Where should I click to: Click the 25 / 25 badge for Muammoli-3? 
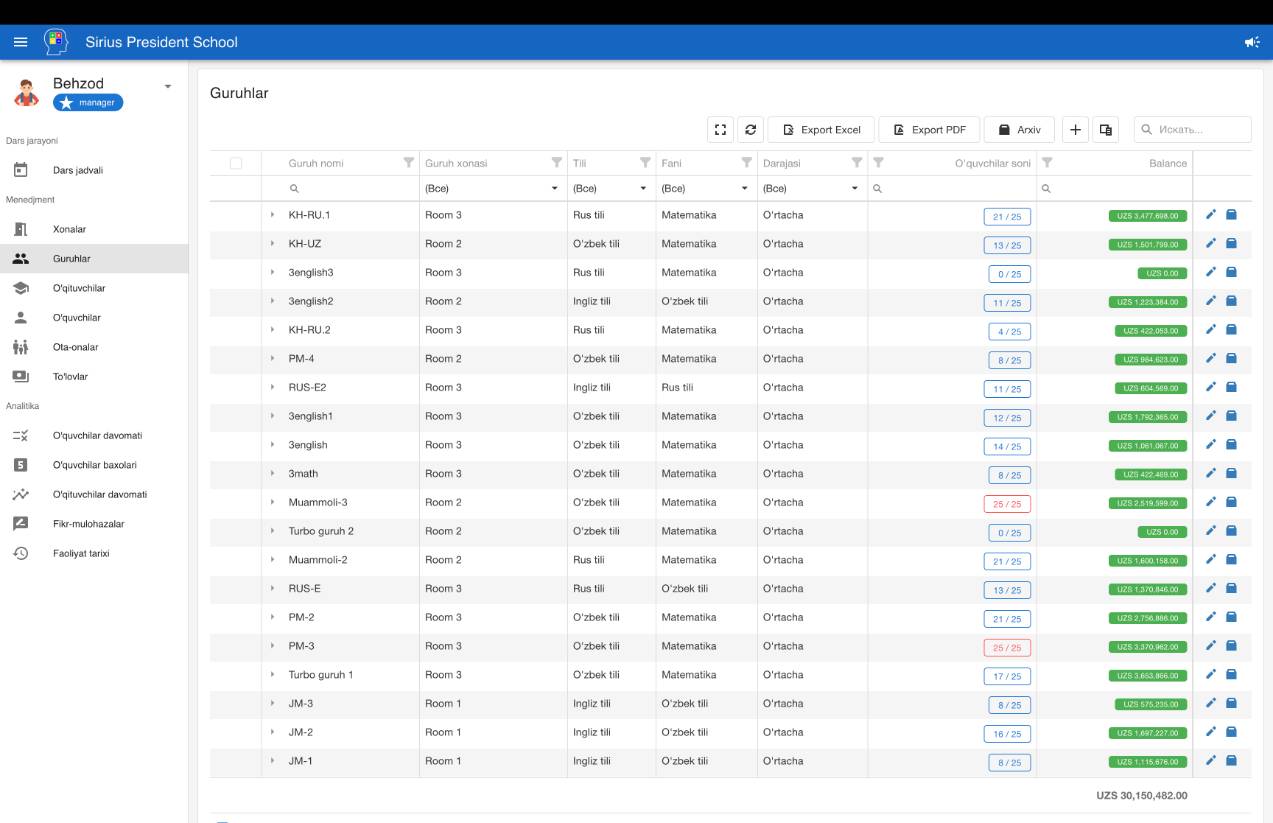pyautogui.click(x=1007, y=504)
